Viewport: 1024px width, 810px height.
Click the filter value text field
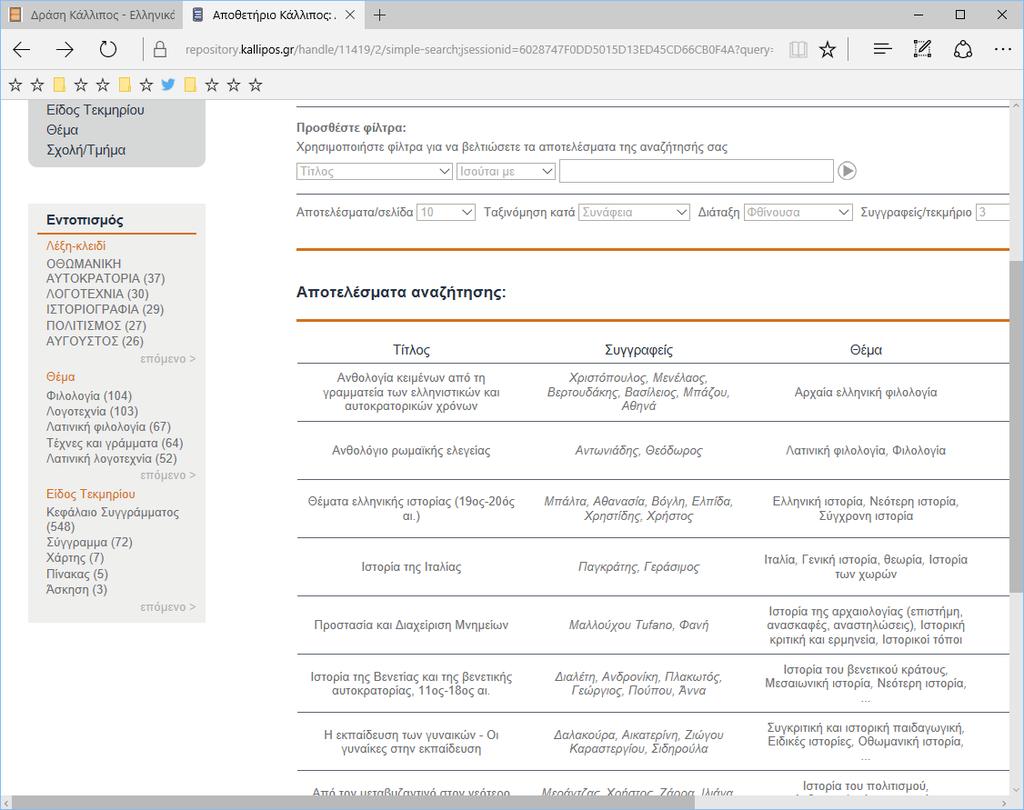(696, 171)
